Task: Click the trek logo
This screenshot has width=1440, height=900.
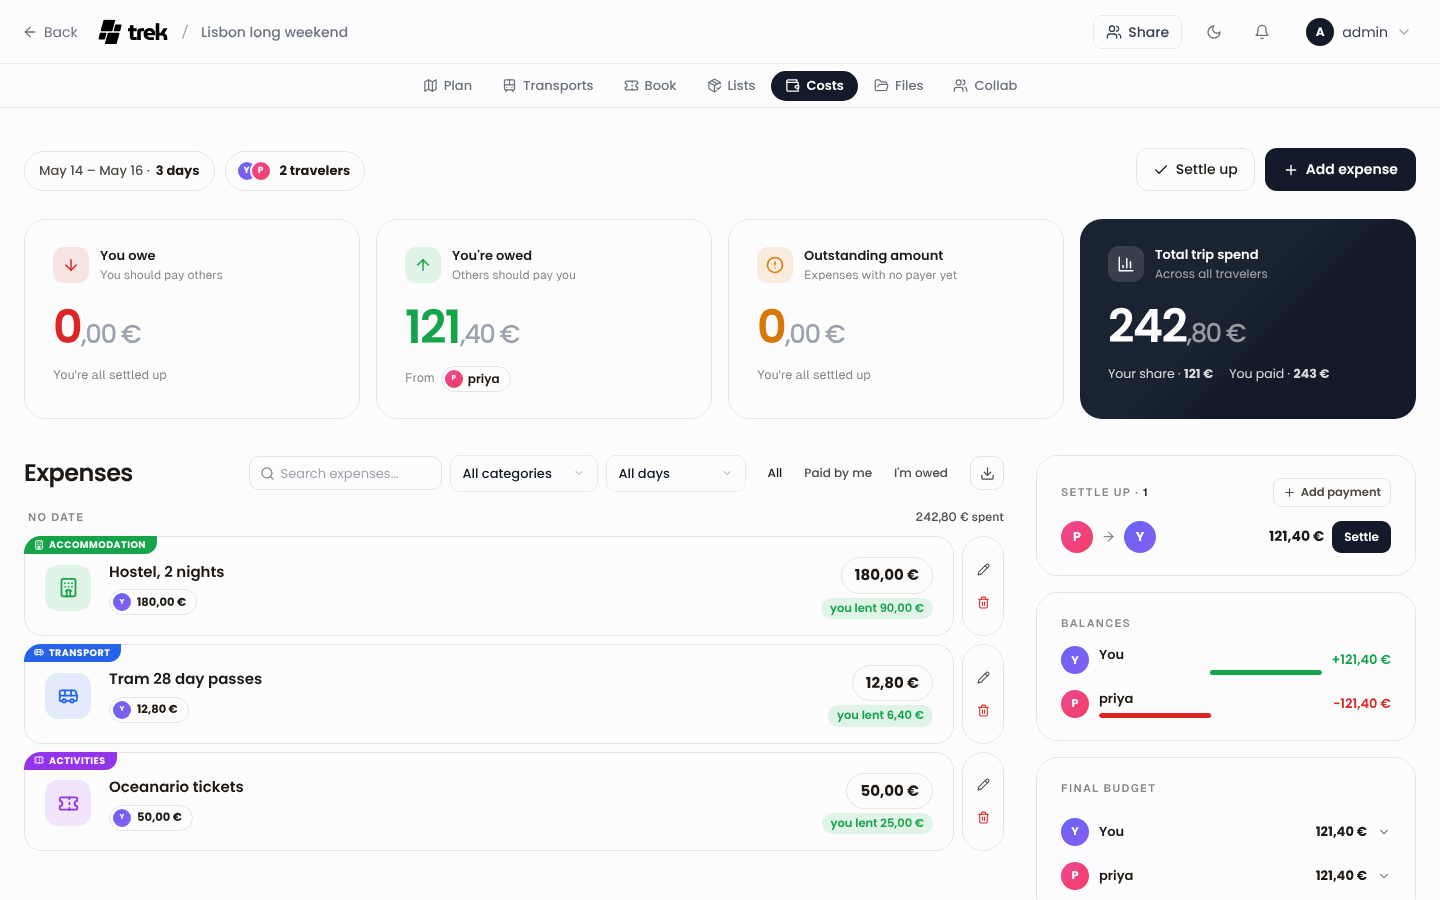Action: coord(133,32)
